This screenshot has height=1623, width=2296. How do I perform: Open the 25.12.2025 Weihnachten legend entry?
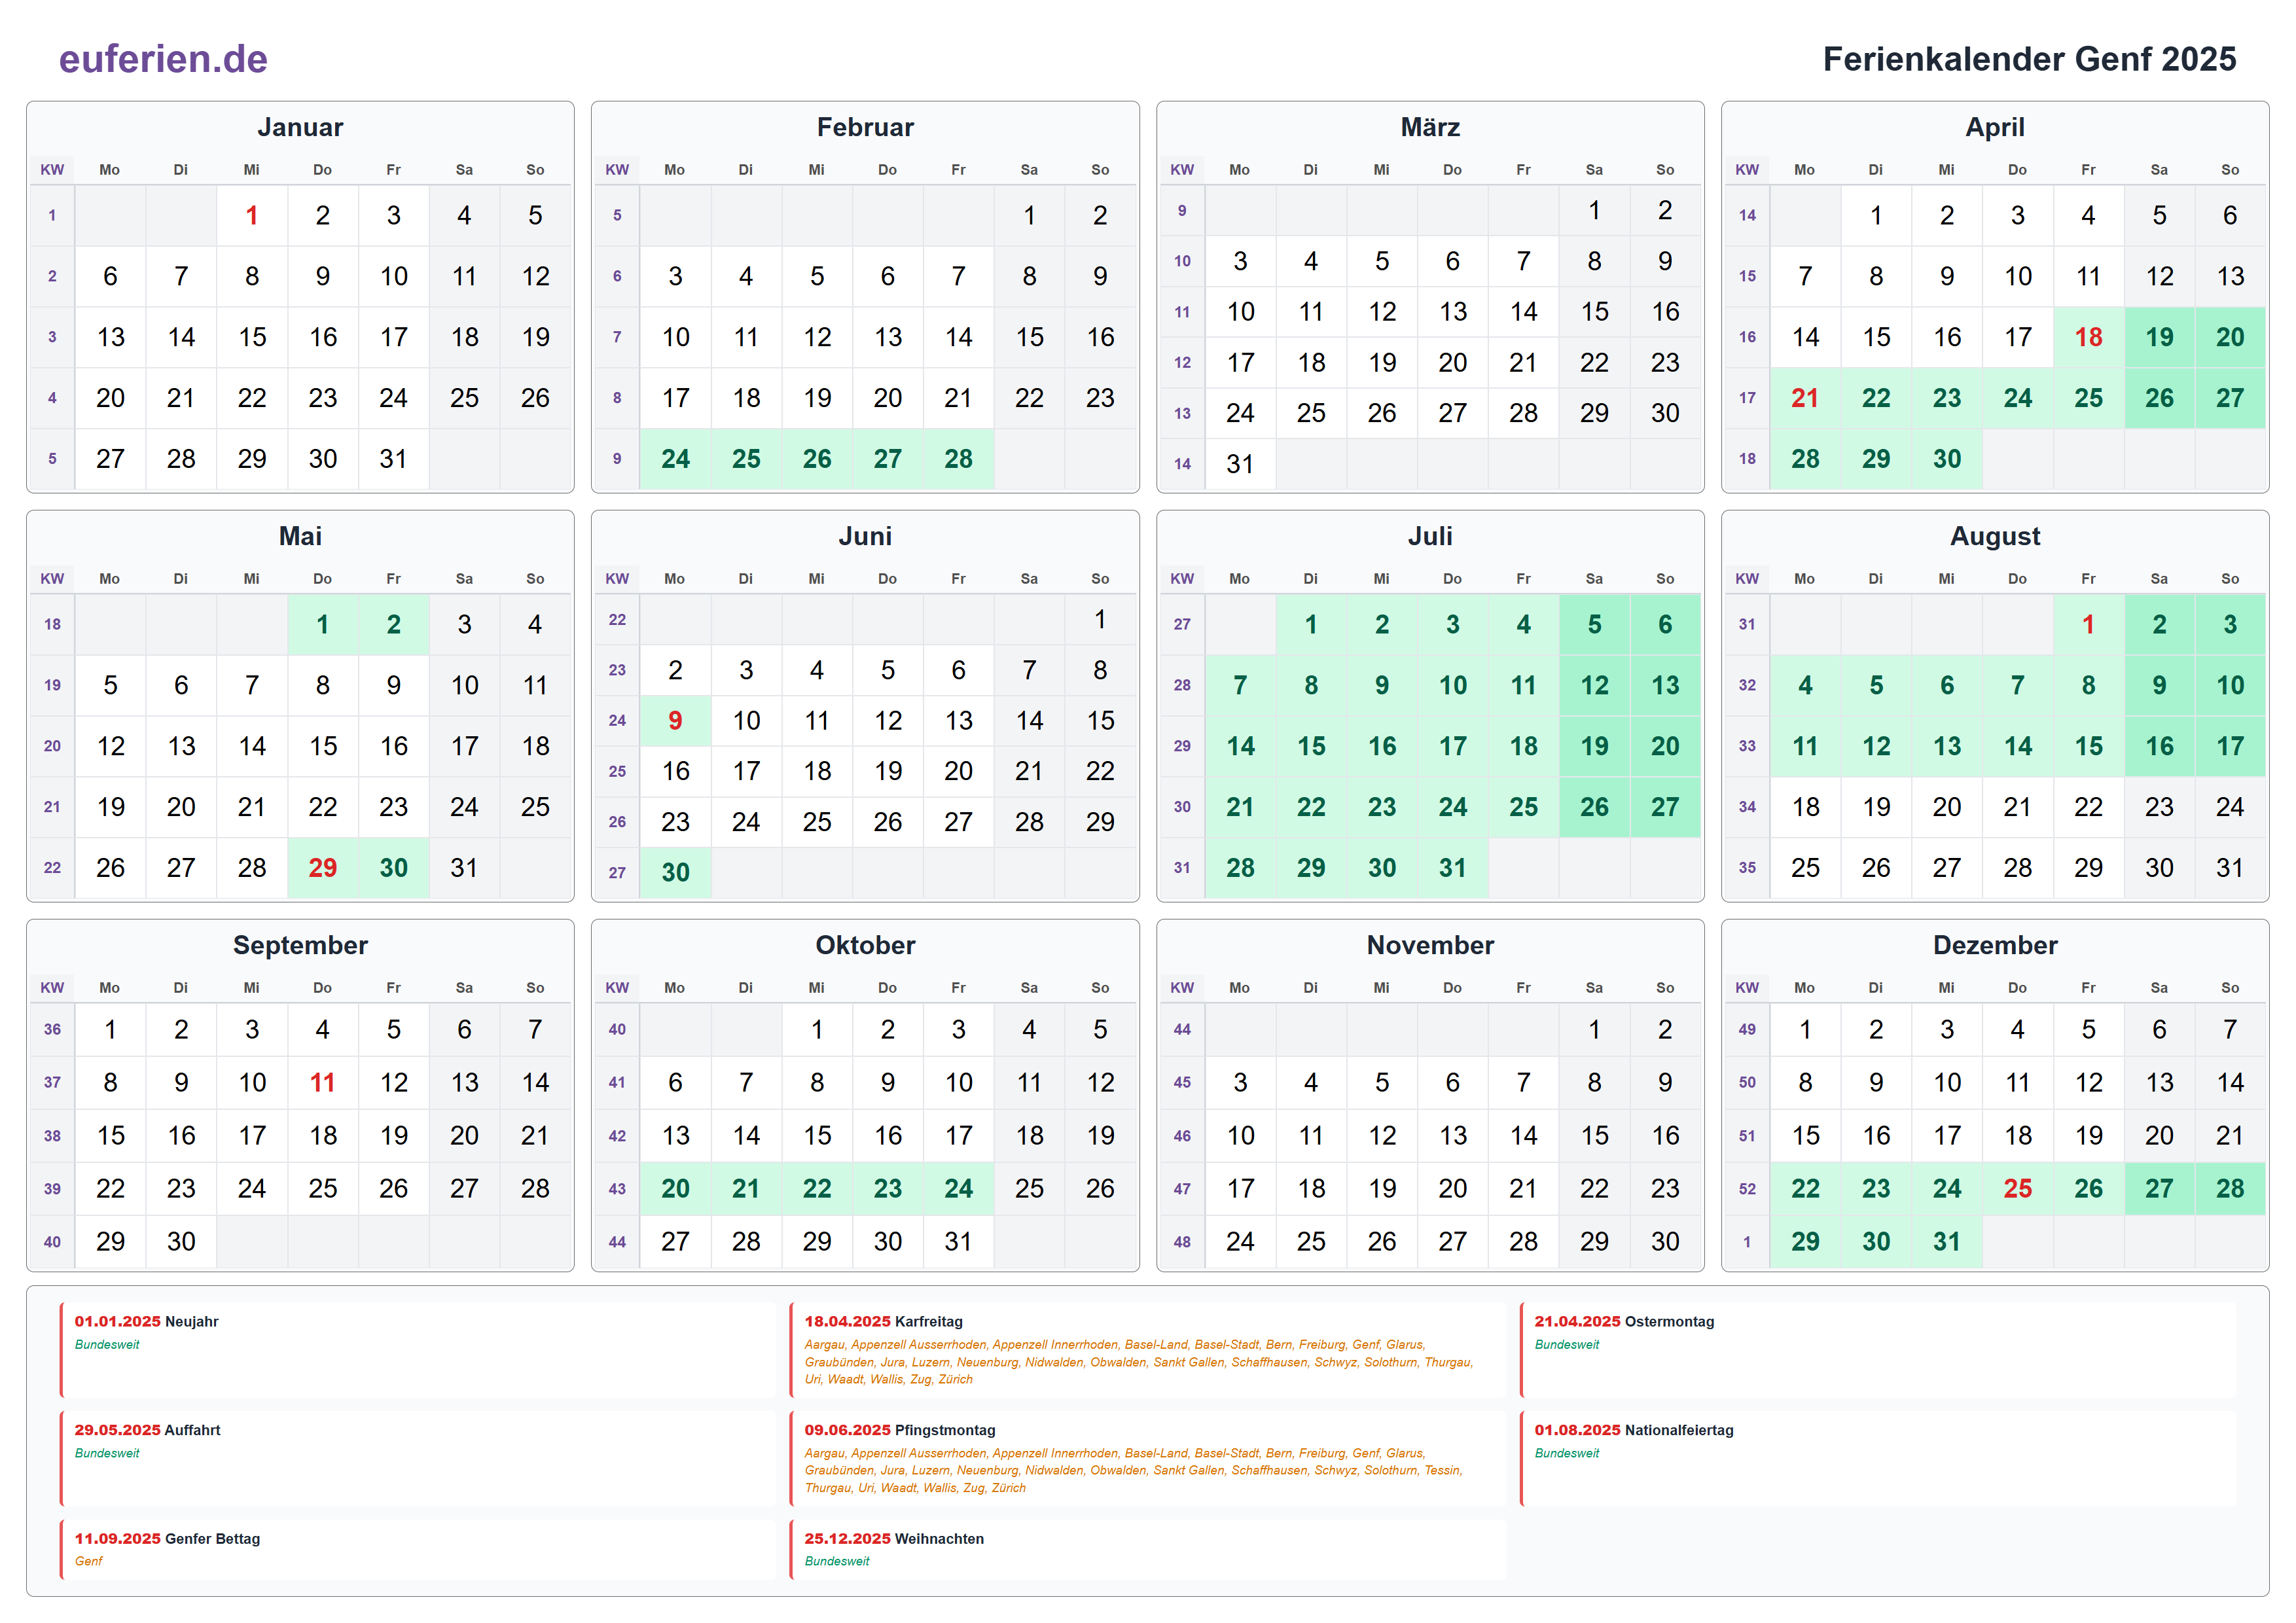click(1147, 1550)
